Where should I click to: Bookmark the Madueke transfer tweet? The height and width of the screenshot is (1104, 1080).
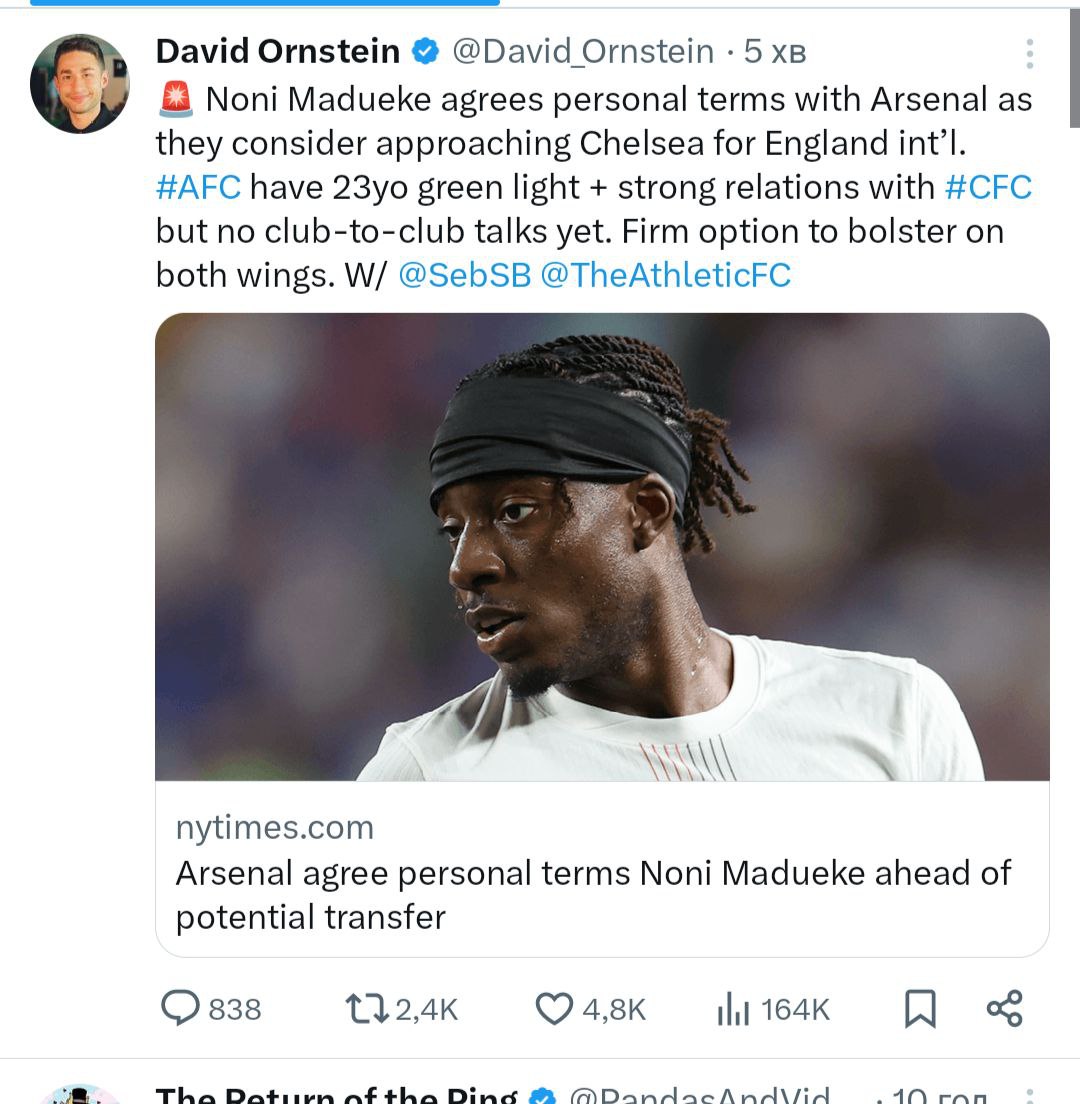click(920, 1009)
